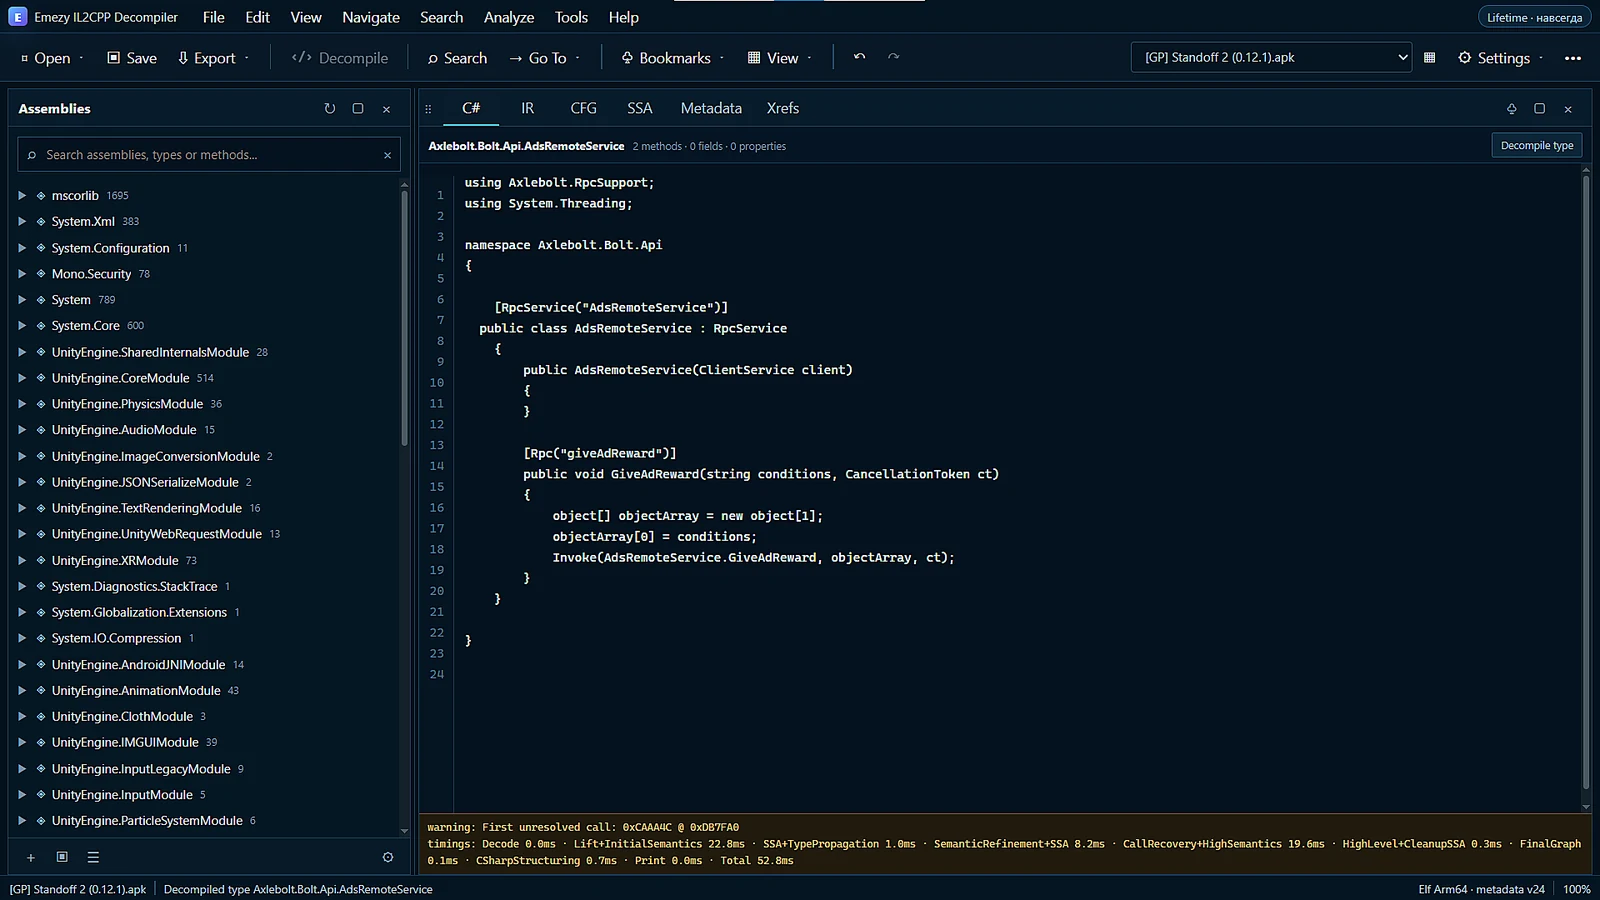Open the Navigate menu

(x=371, y=17)
